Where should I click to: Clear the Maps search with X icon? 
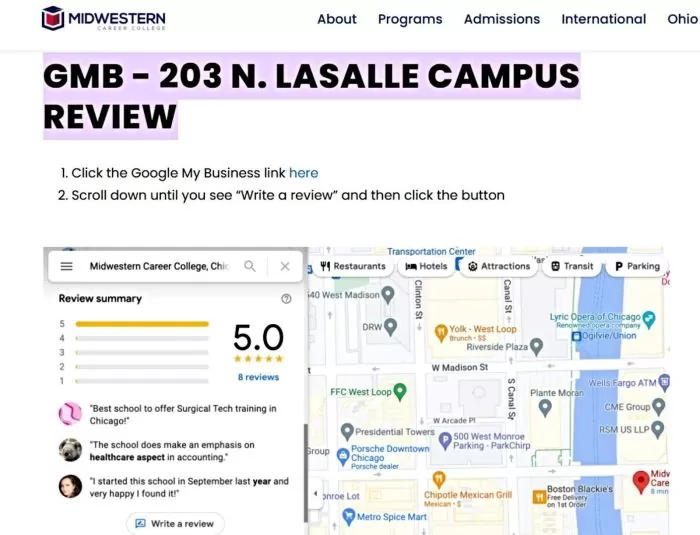[285, 267]
